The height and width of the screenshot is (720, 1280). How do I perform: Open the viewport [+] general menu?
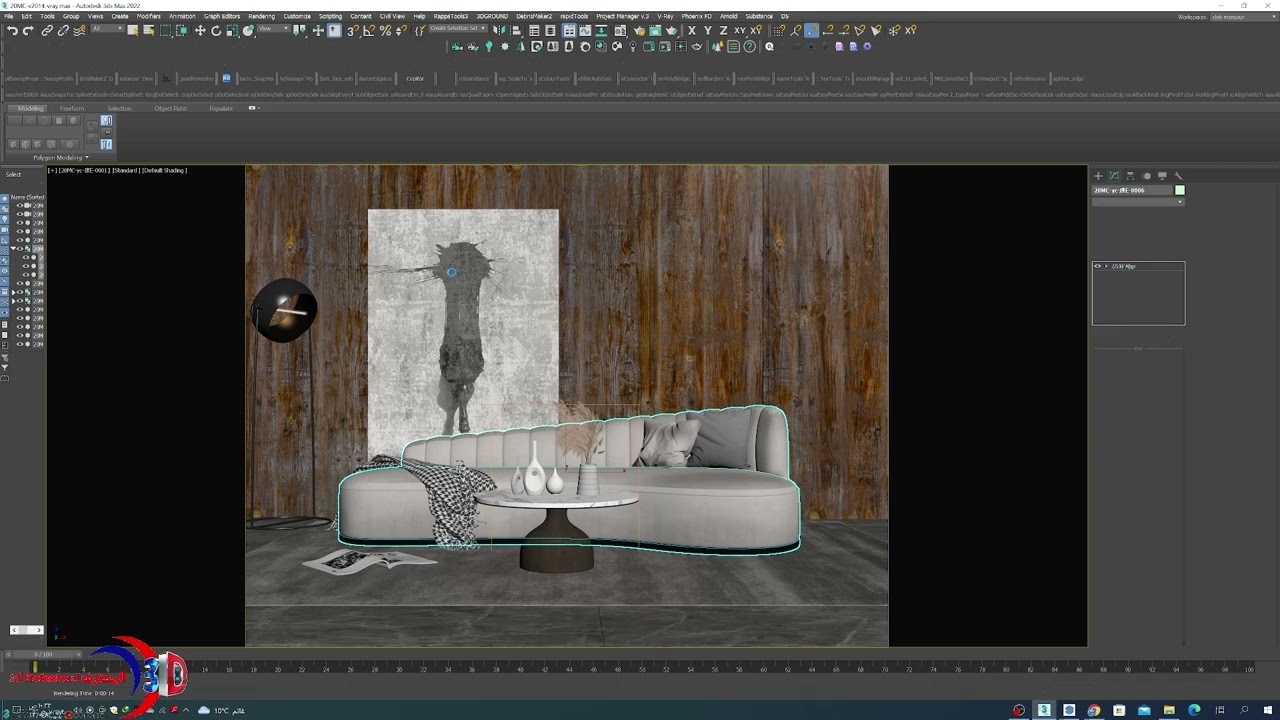pos(51,170)
